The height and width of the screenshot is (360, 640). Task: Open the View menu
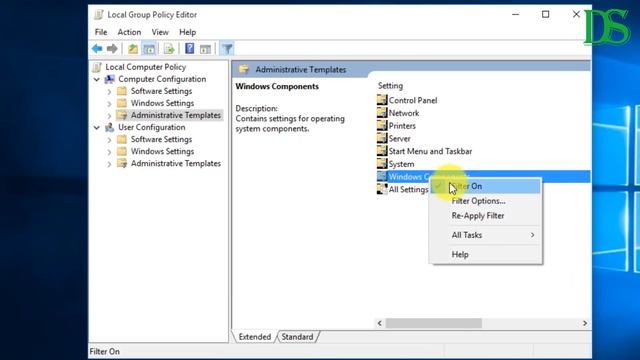[x=160, y=32]
